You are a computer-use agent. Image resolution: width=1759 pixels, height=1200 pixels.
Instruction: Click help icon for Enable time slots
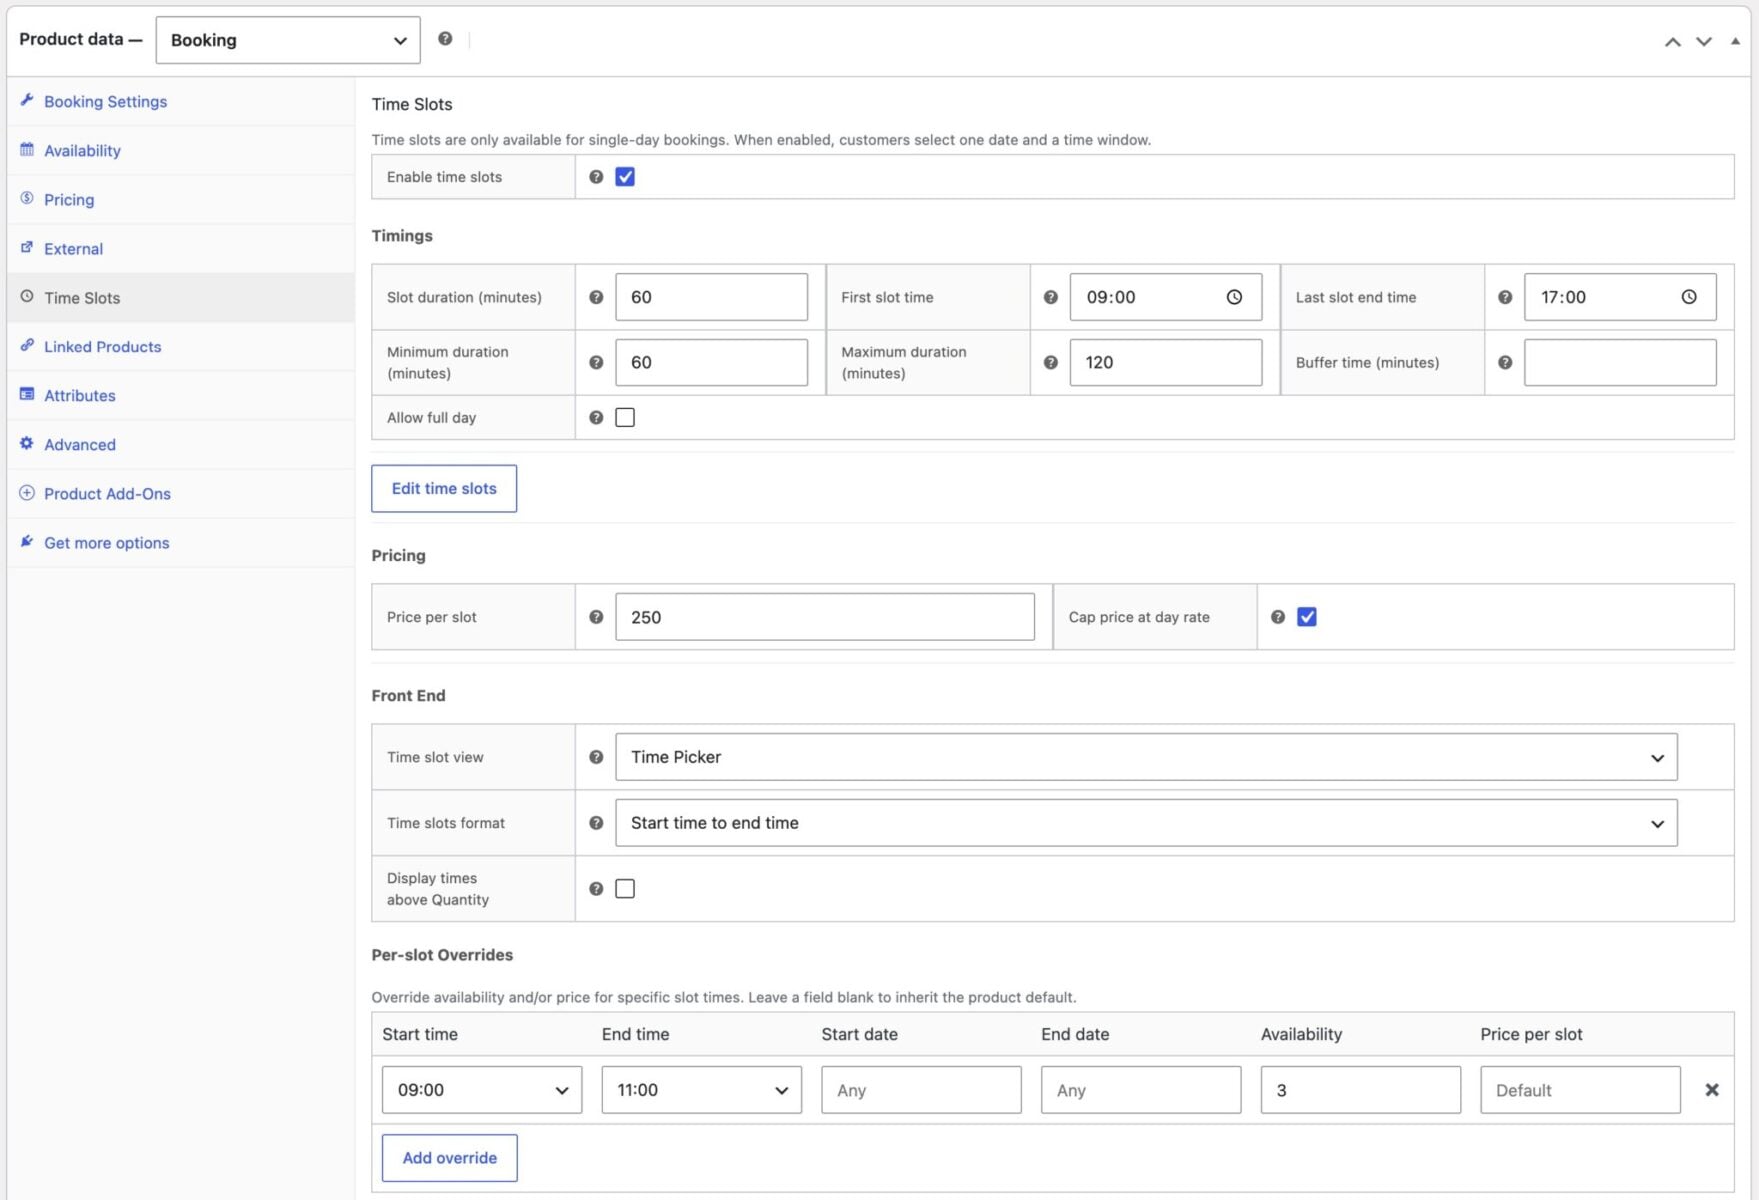coord(596,177)
